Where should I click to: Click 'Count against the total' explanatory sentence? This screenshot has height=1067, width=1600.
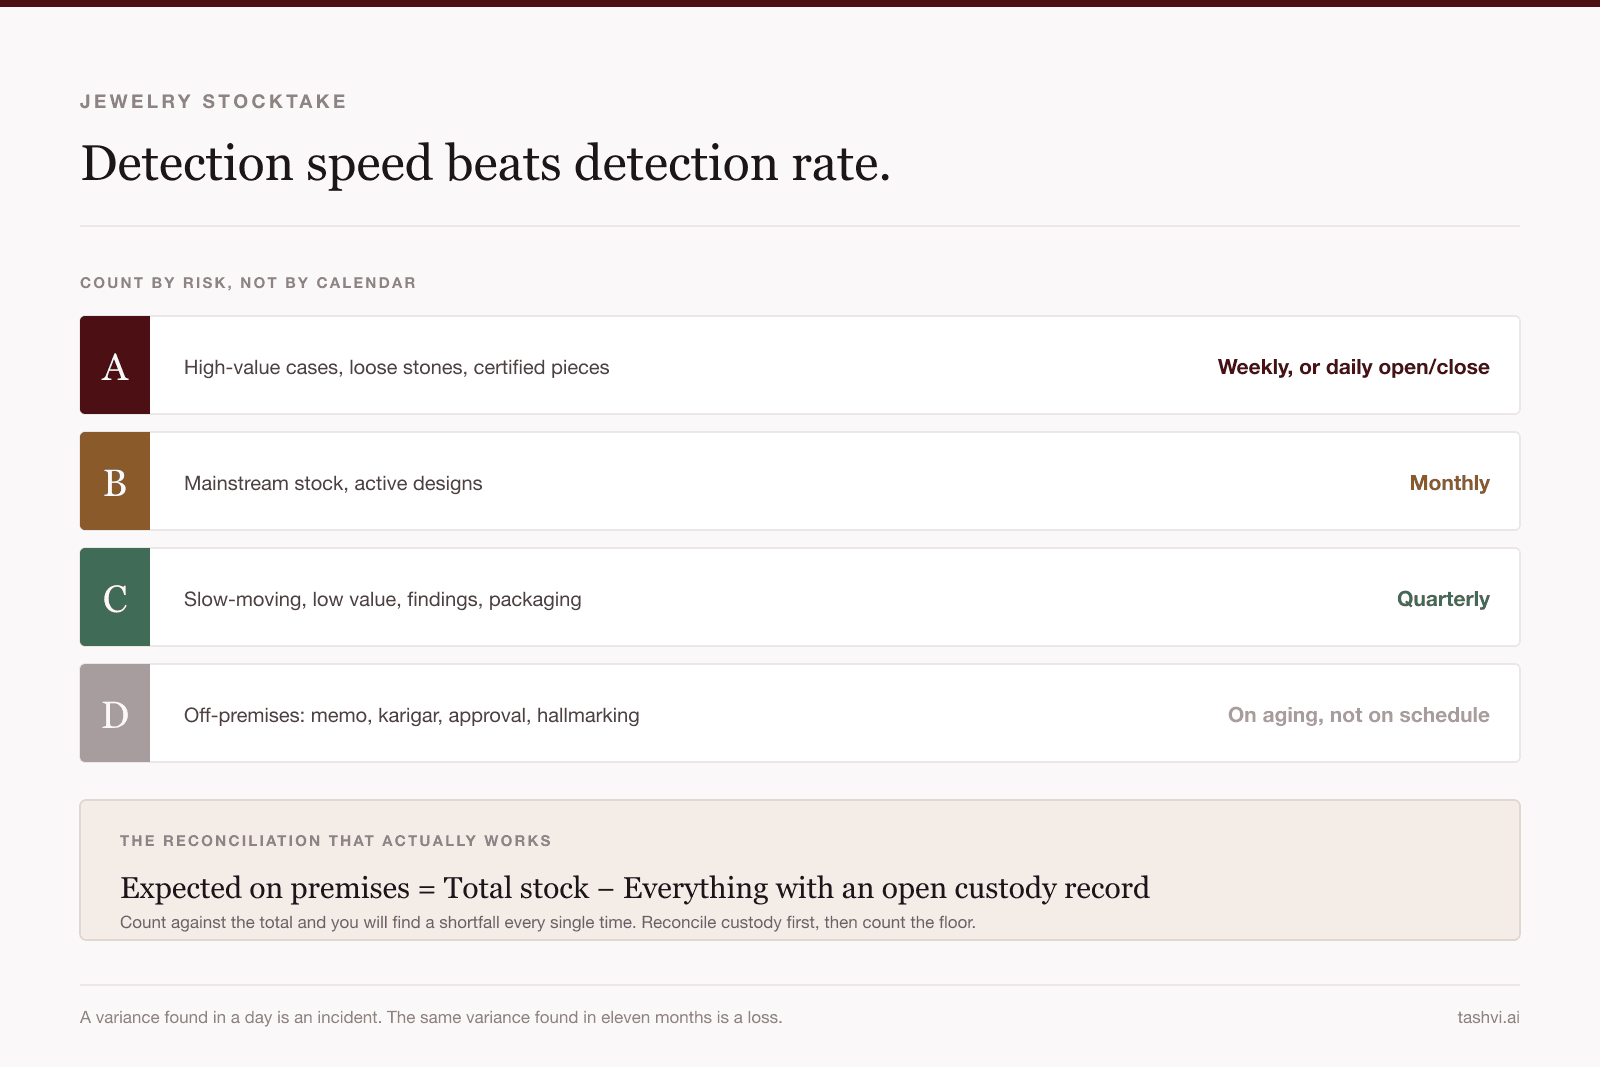[x=547, y=922]
